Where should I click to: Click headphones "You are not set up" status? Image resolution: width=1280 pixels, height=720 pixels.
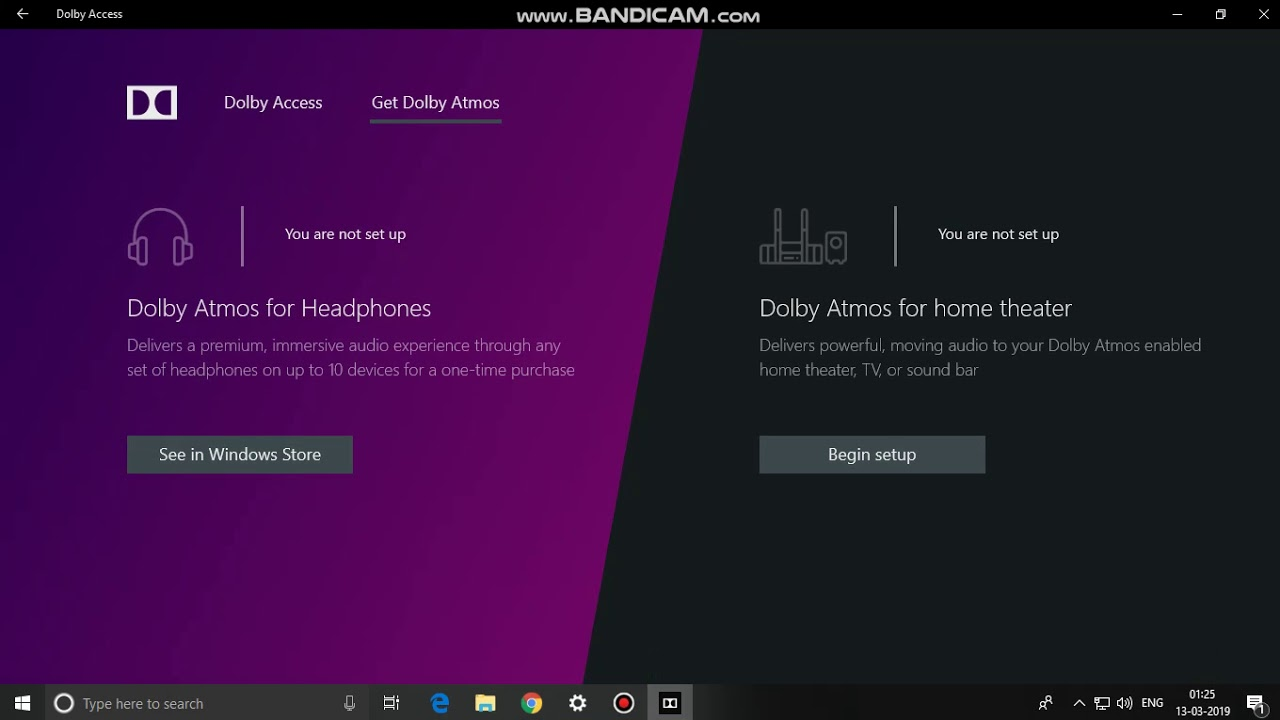coord(345,234)
